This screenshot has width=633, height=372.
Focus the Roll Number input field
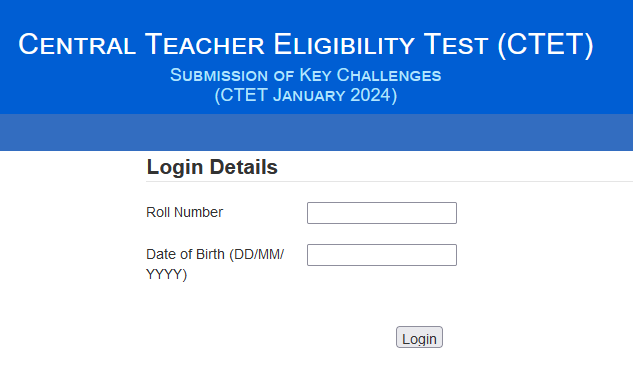pyautogui.click(x=381, y=213)
